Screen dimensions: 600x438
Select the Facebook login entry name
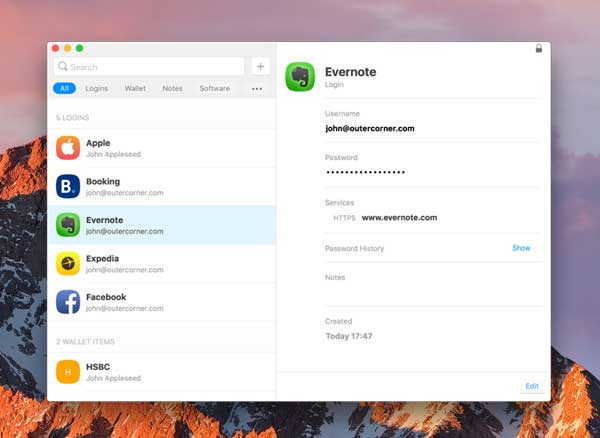[x=106, y=297]
